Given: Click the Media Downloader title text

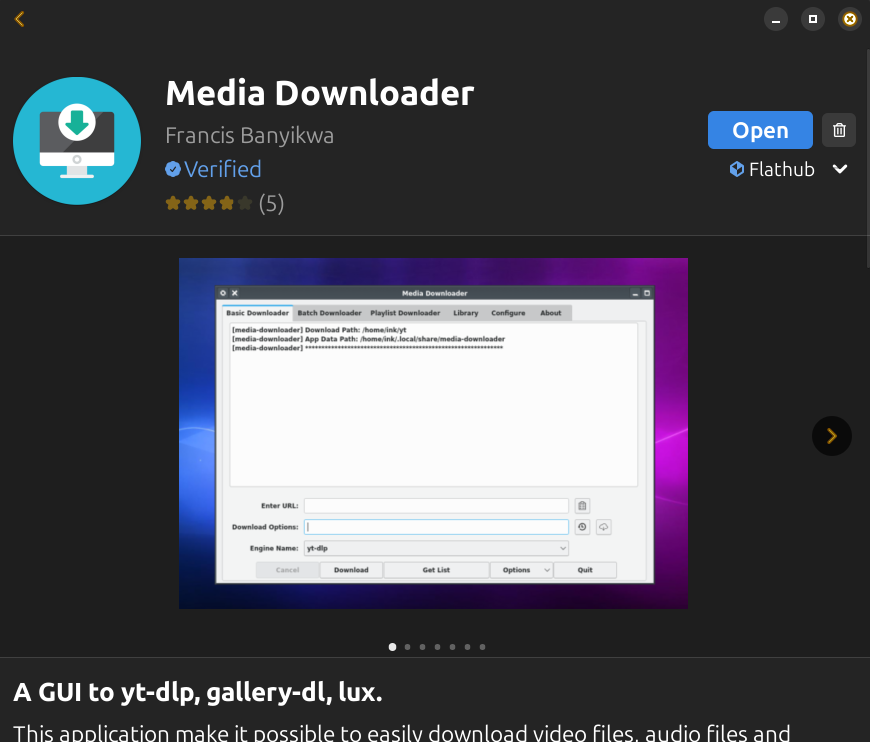Looking at the screenshot, I should 320,93.
